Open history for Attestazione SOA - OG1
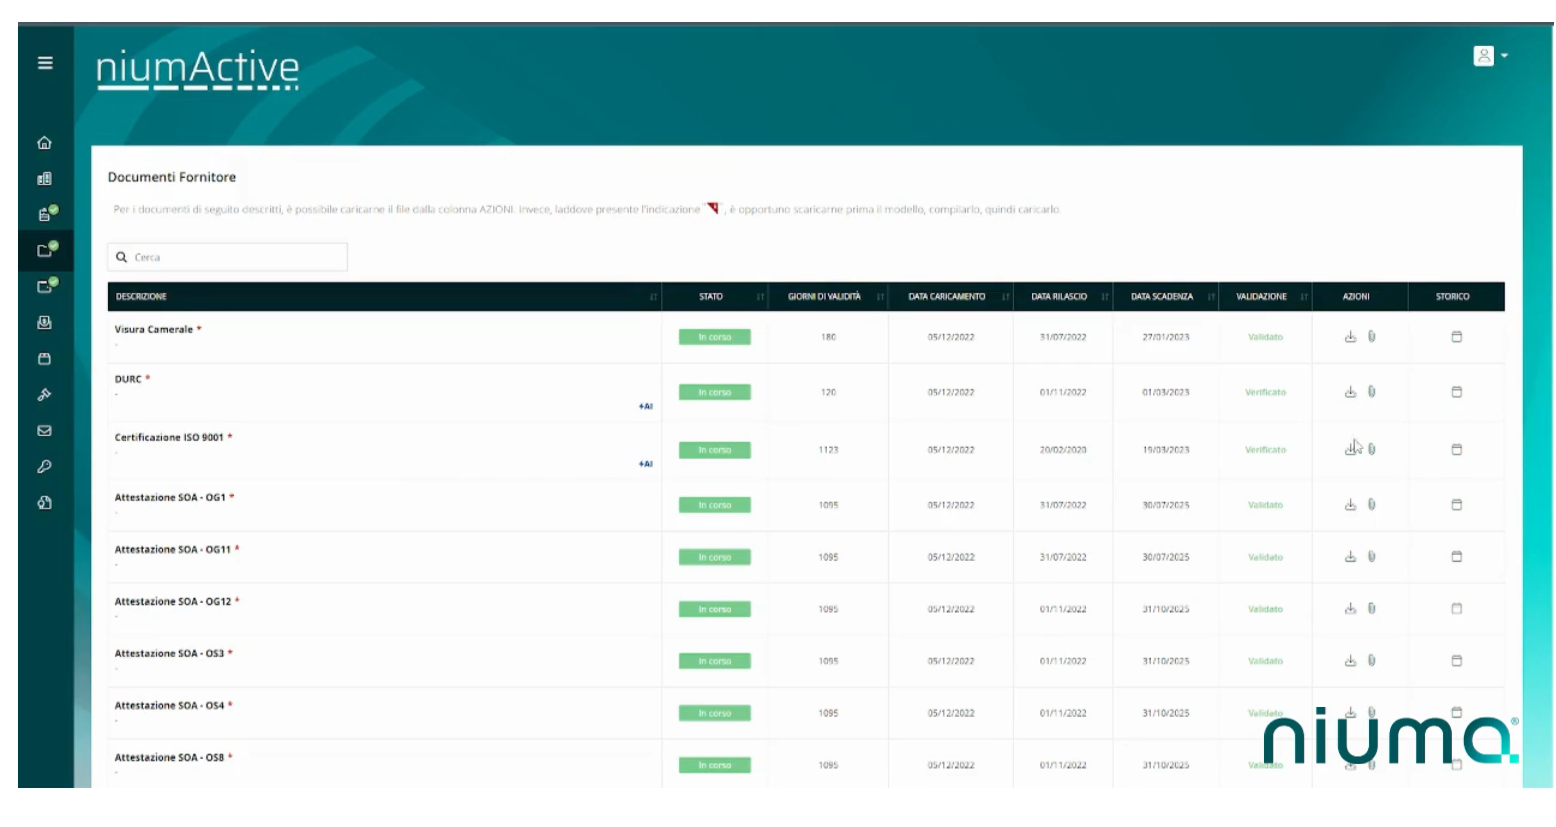1556x827 pixels. (x=1456, y=505)
